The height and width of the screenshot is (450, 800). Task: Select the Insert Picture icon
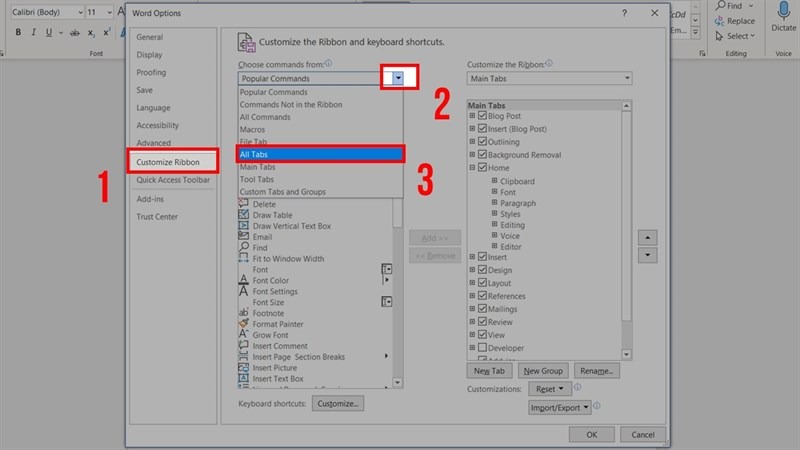244,368
